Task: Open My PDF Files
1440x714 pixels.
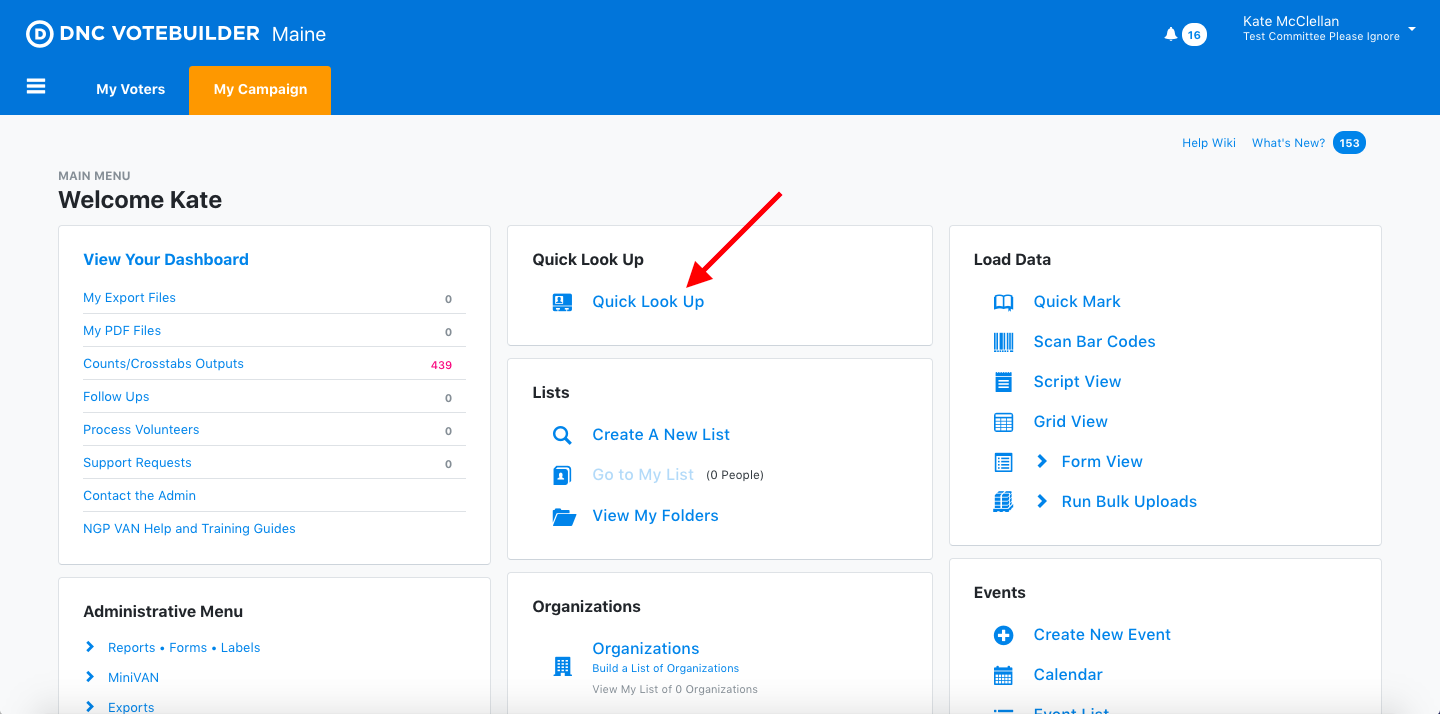Action: tap(122, 331)
